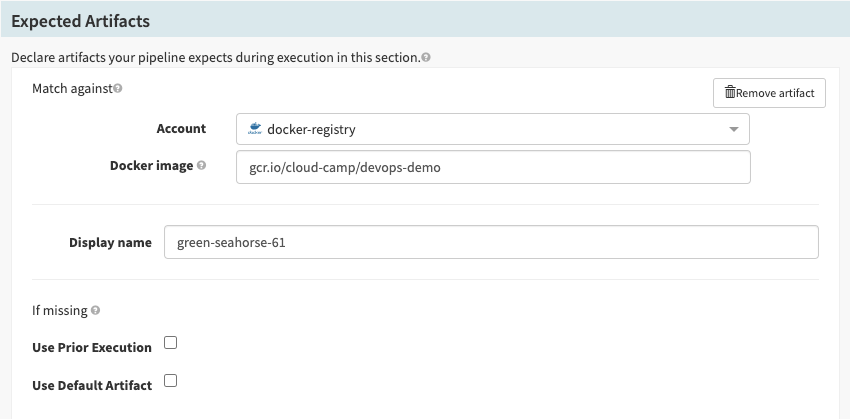Click the Docker image label text
Viewport: 850px width, 419px height.
tap(151, 166)
